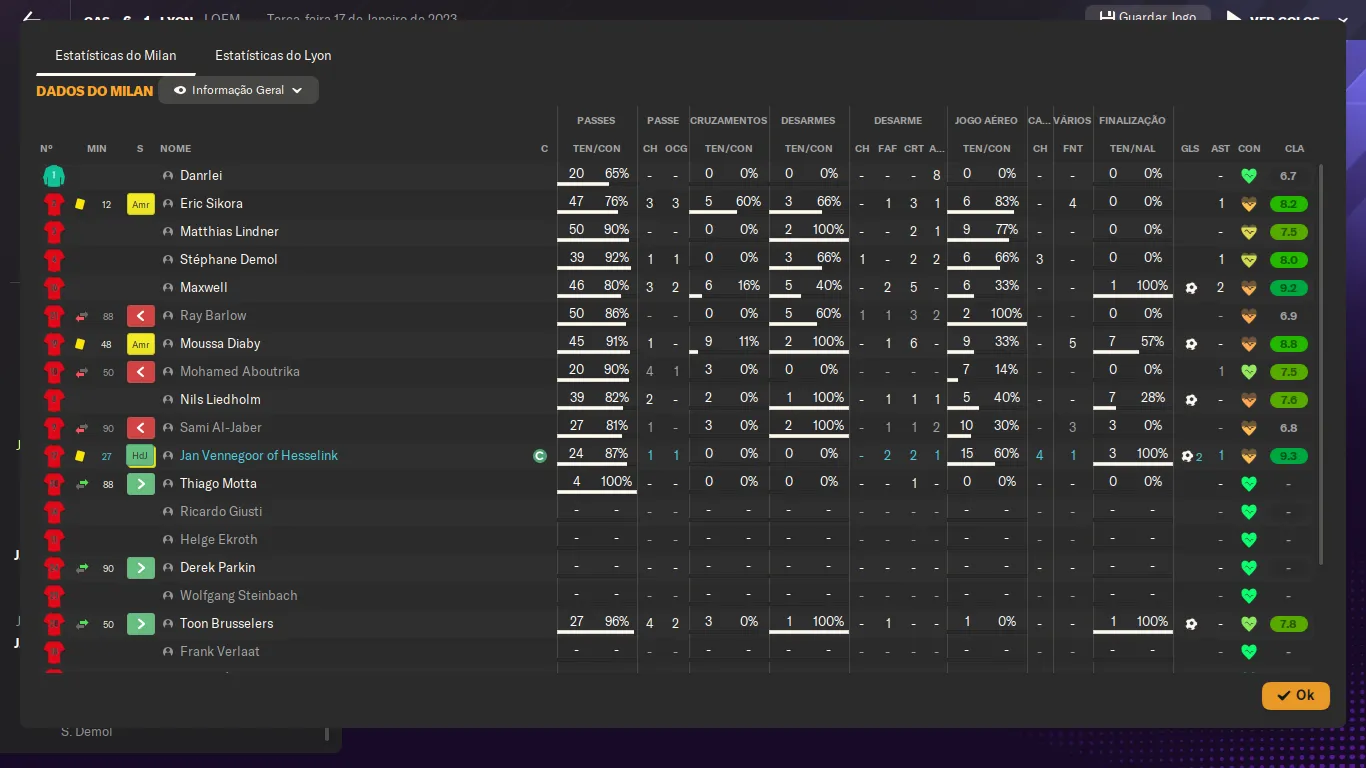
Task: Click the Amr badge for Eric Sikora
Action: [x=141, y=204]
